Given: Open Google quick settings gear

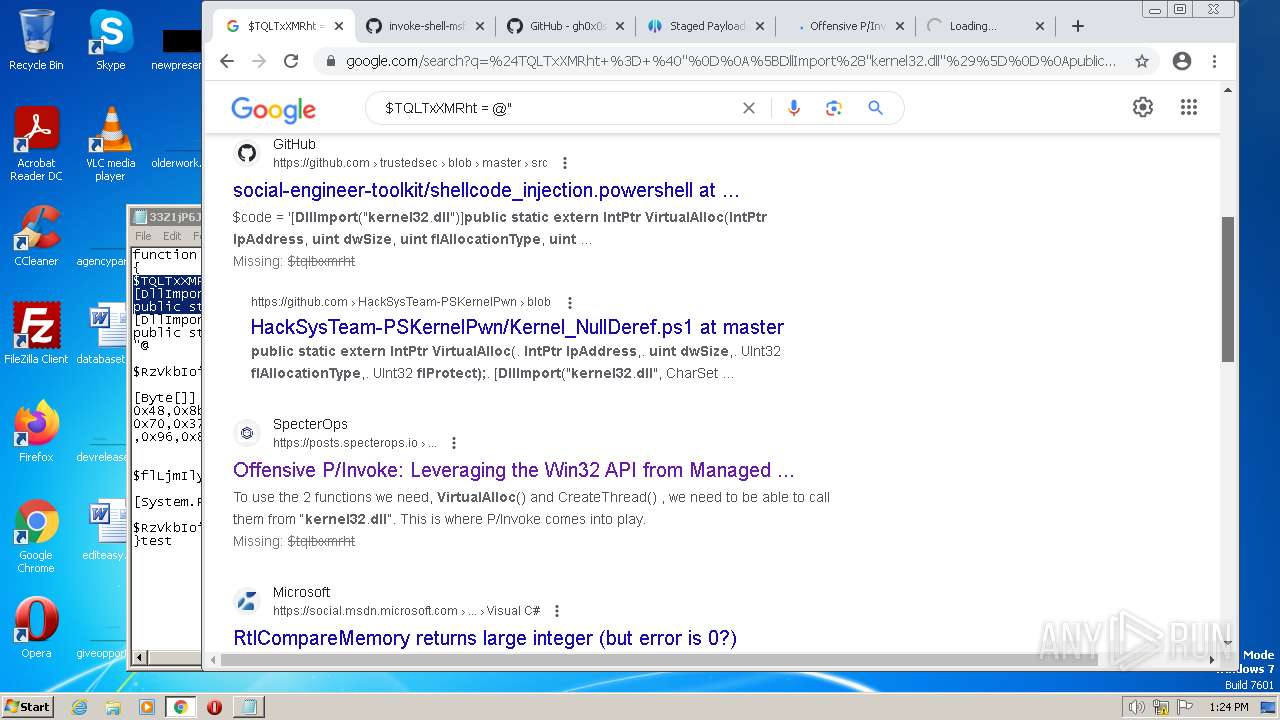Looking at the screenshot, I should pyautogui.click(x=1143, y=107).
